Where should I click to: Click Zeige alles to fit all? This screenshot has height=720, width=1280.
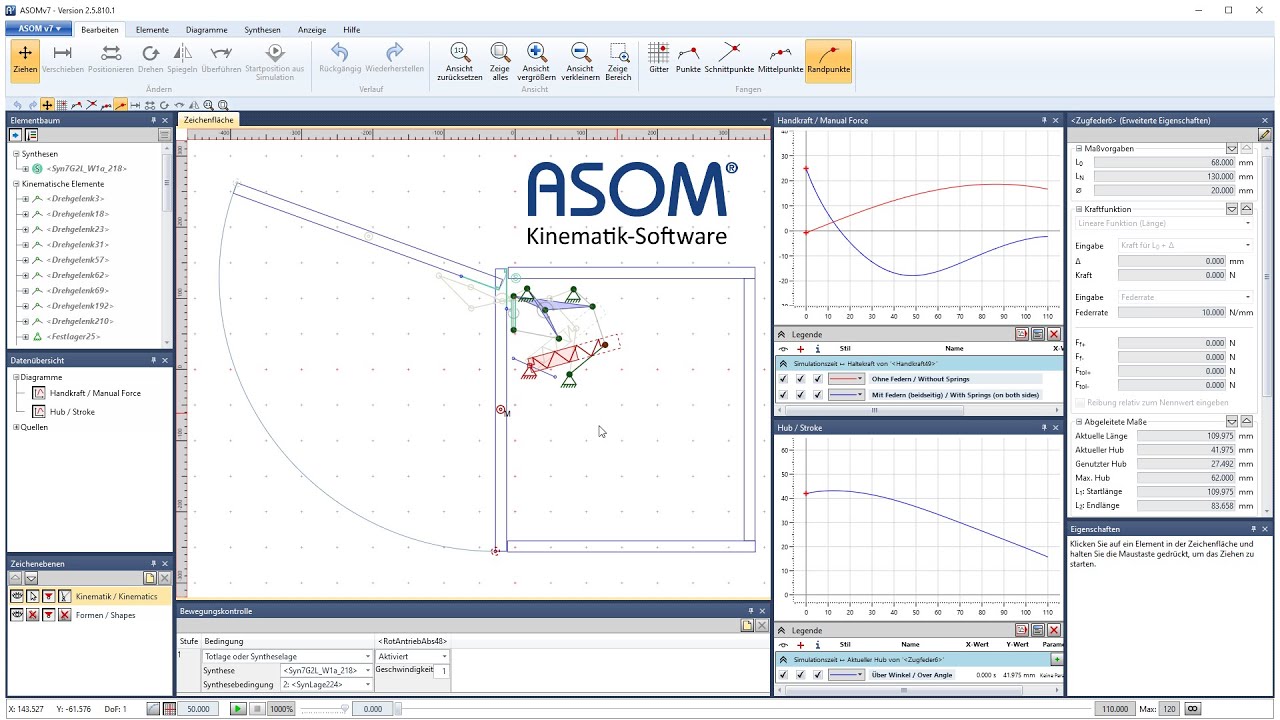click(x=499, y=62)
